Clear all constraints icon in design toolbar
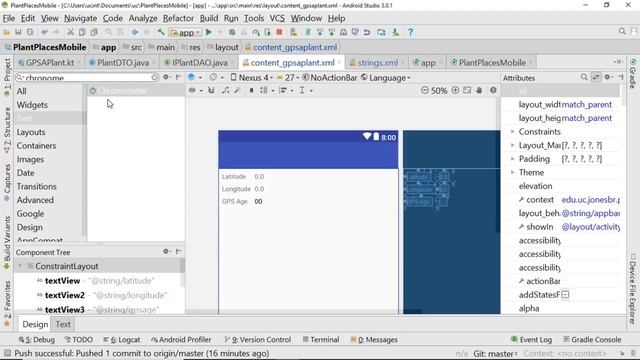Image resolution: width=640 pixels, height=360 pixels. [225, 90]
